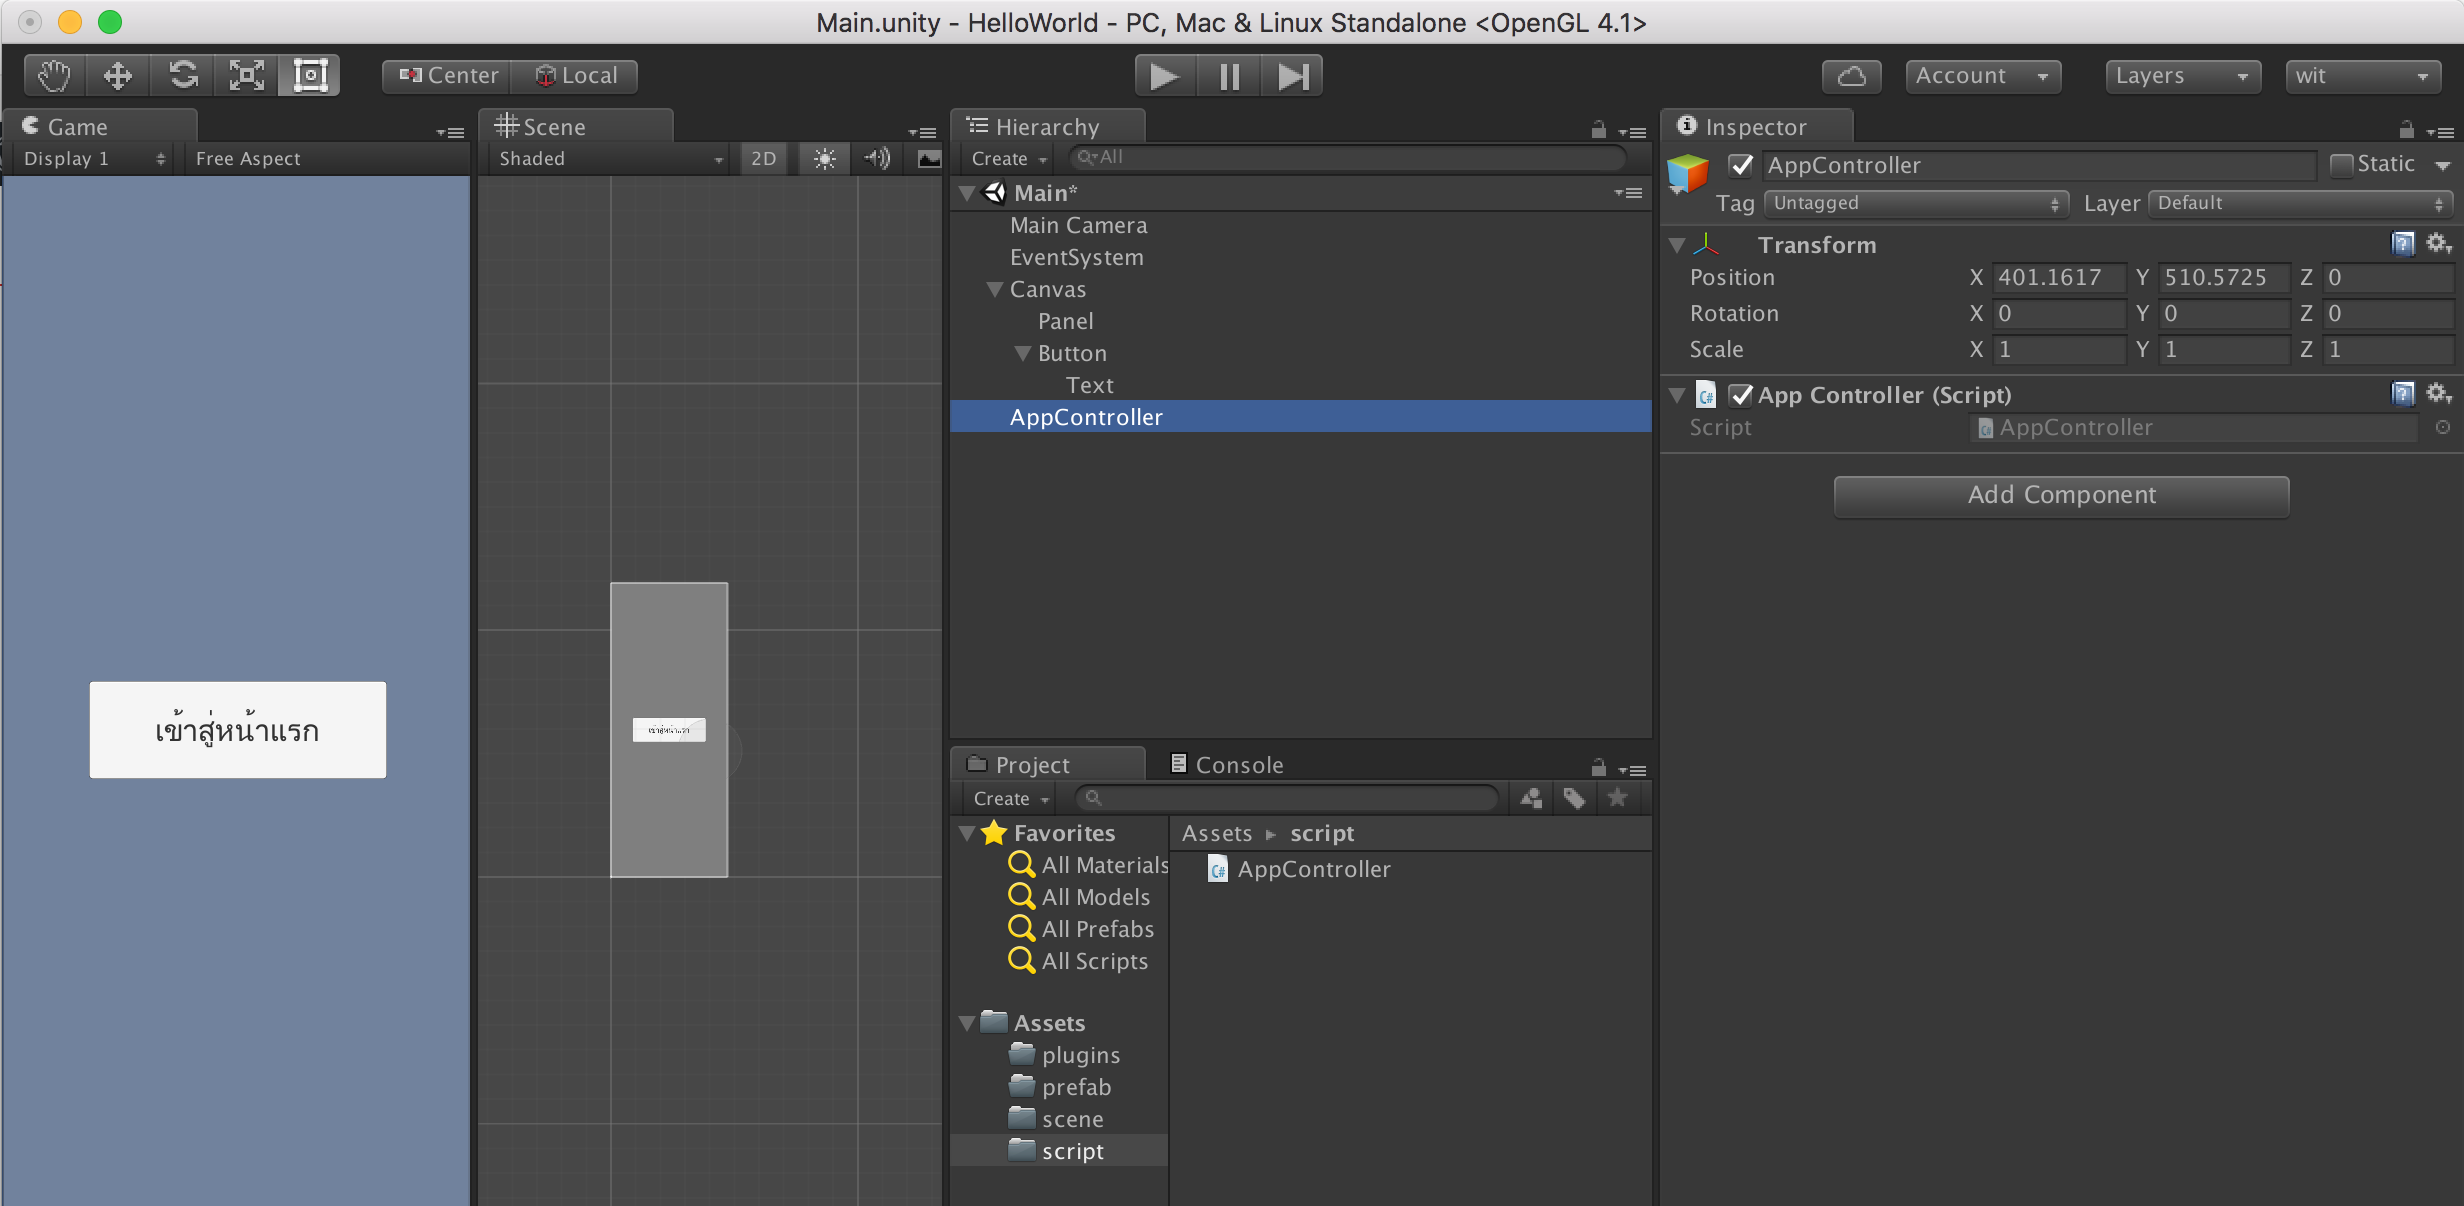Click the Play button to run the scene
This screenshot has height=1206, width=2464.
(x=1164, y=74)
